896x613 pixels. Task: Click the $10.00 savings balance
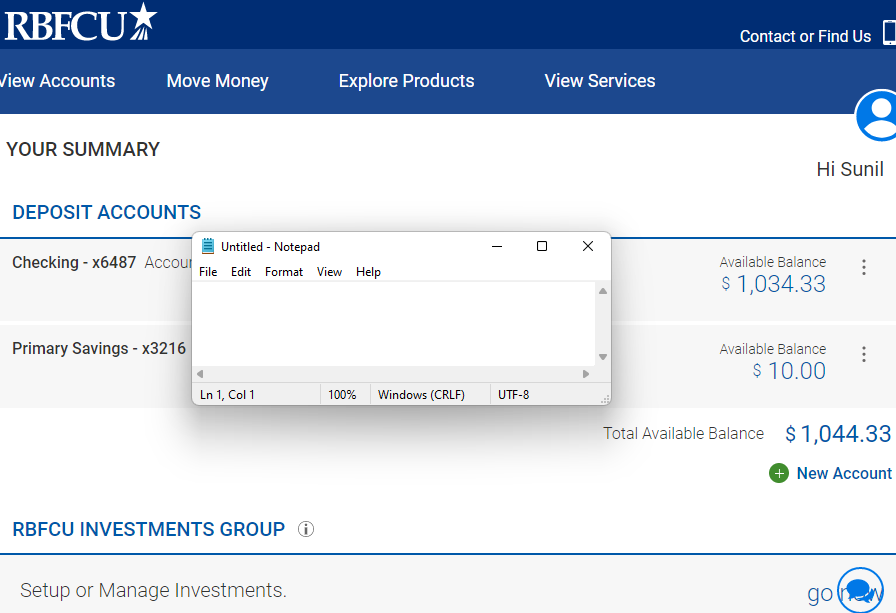[x=789, y=371]
